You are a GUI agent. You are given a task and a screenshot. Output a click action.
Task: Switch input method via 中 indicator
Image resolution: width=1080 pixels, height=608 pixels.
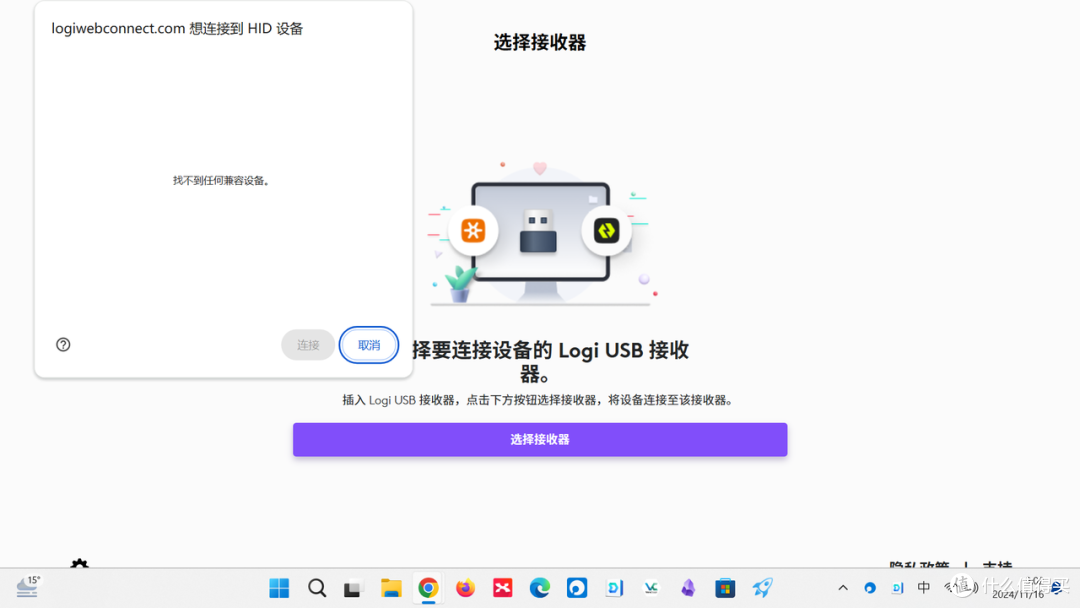[924, 587]
